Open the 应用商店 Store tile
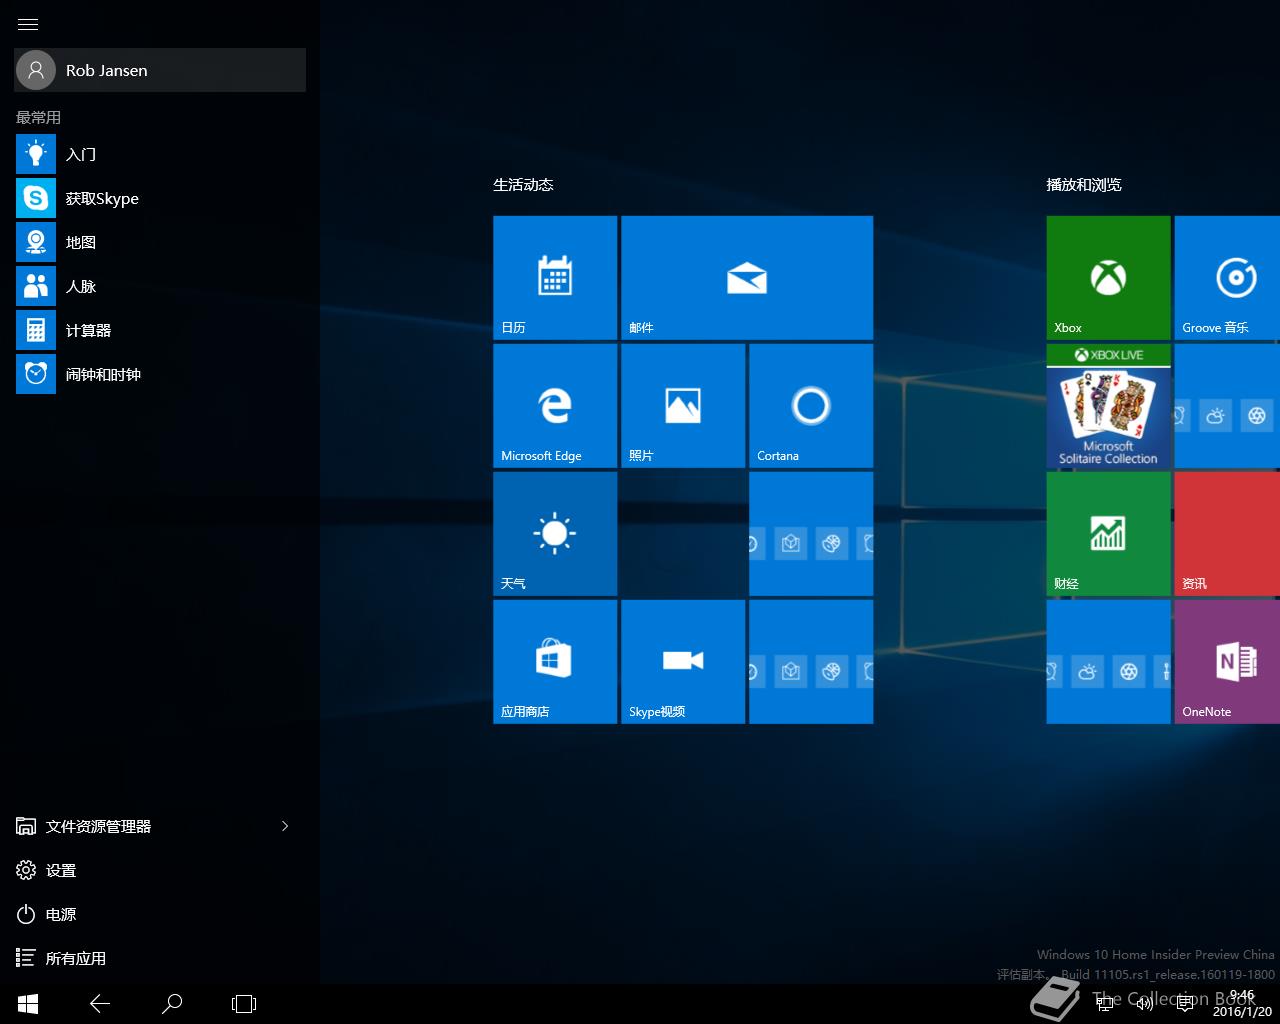Image resolution: width=1280 pixels, height=1024 pixels. (555, 662)
